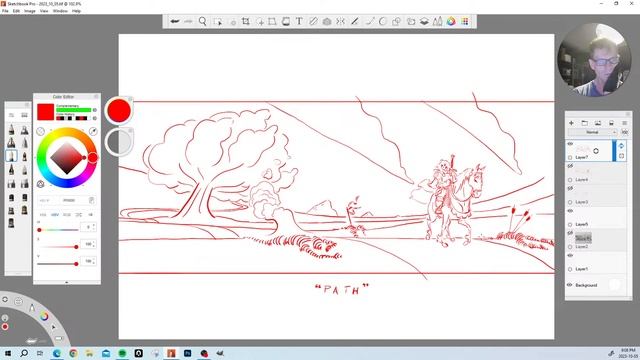Toggle visibility of Background layer
Image resolution: width=640 pixels, height=360 pixels.
click(x=570, y=285)
